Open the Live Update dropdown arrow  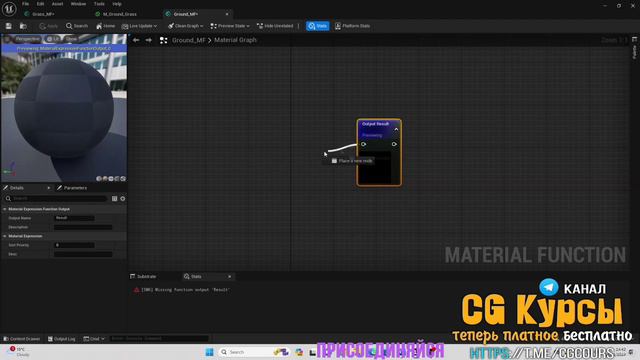[156, 26]
